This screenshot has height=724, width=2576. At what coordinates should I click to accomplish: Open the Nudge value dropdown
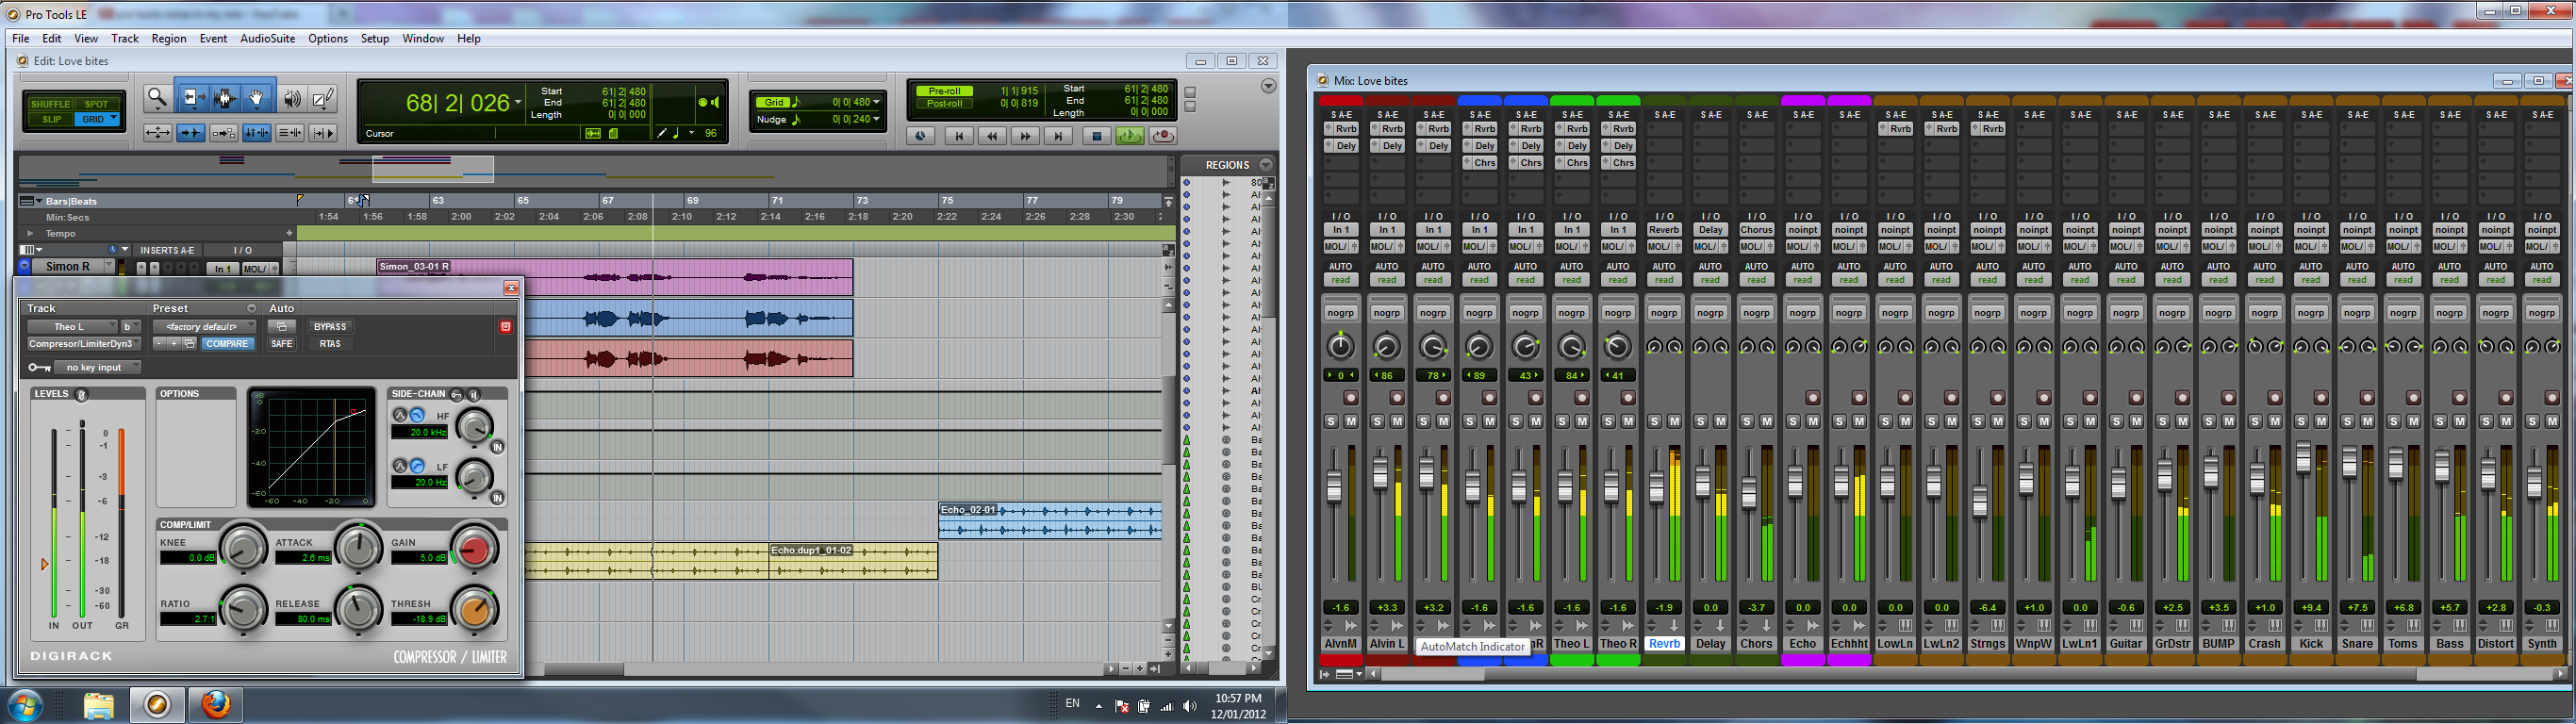[877, 119]
